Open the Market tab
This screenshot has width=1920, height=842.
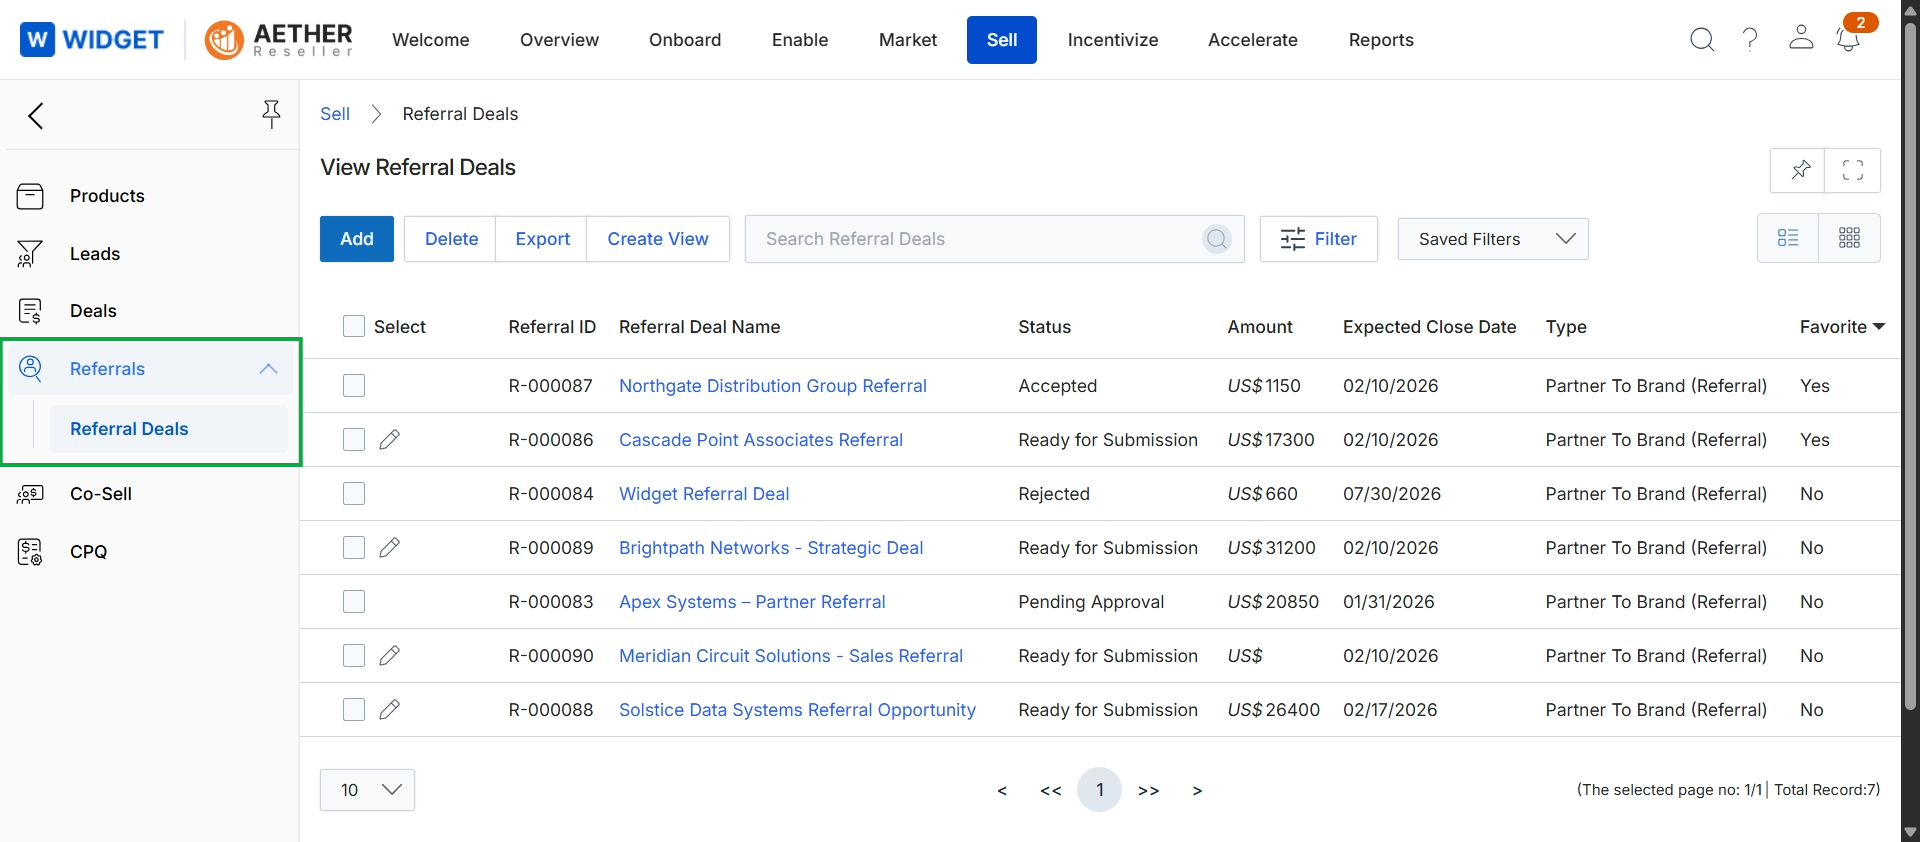908,40
